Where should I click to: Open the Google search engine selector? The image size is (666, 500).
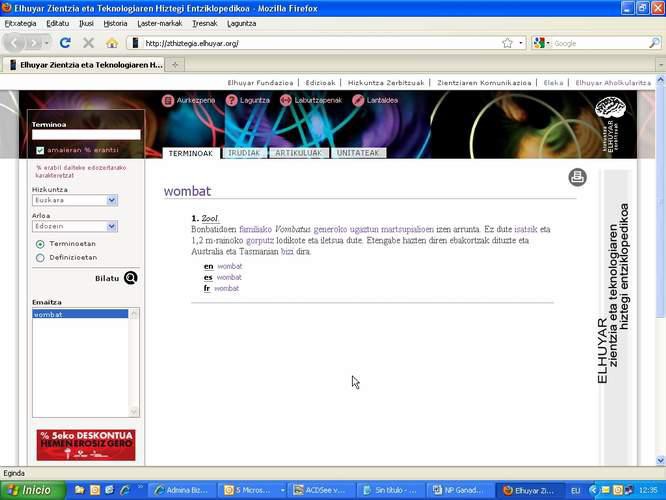click(541, 43)
